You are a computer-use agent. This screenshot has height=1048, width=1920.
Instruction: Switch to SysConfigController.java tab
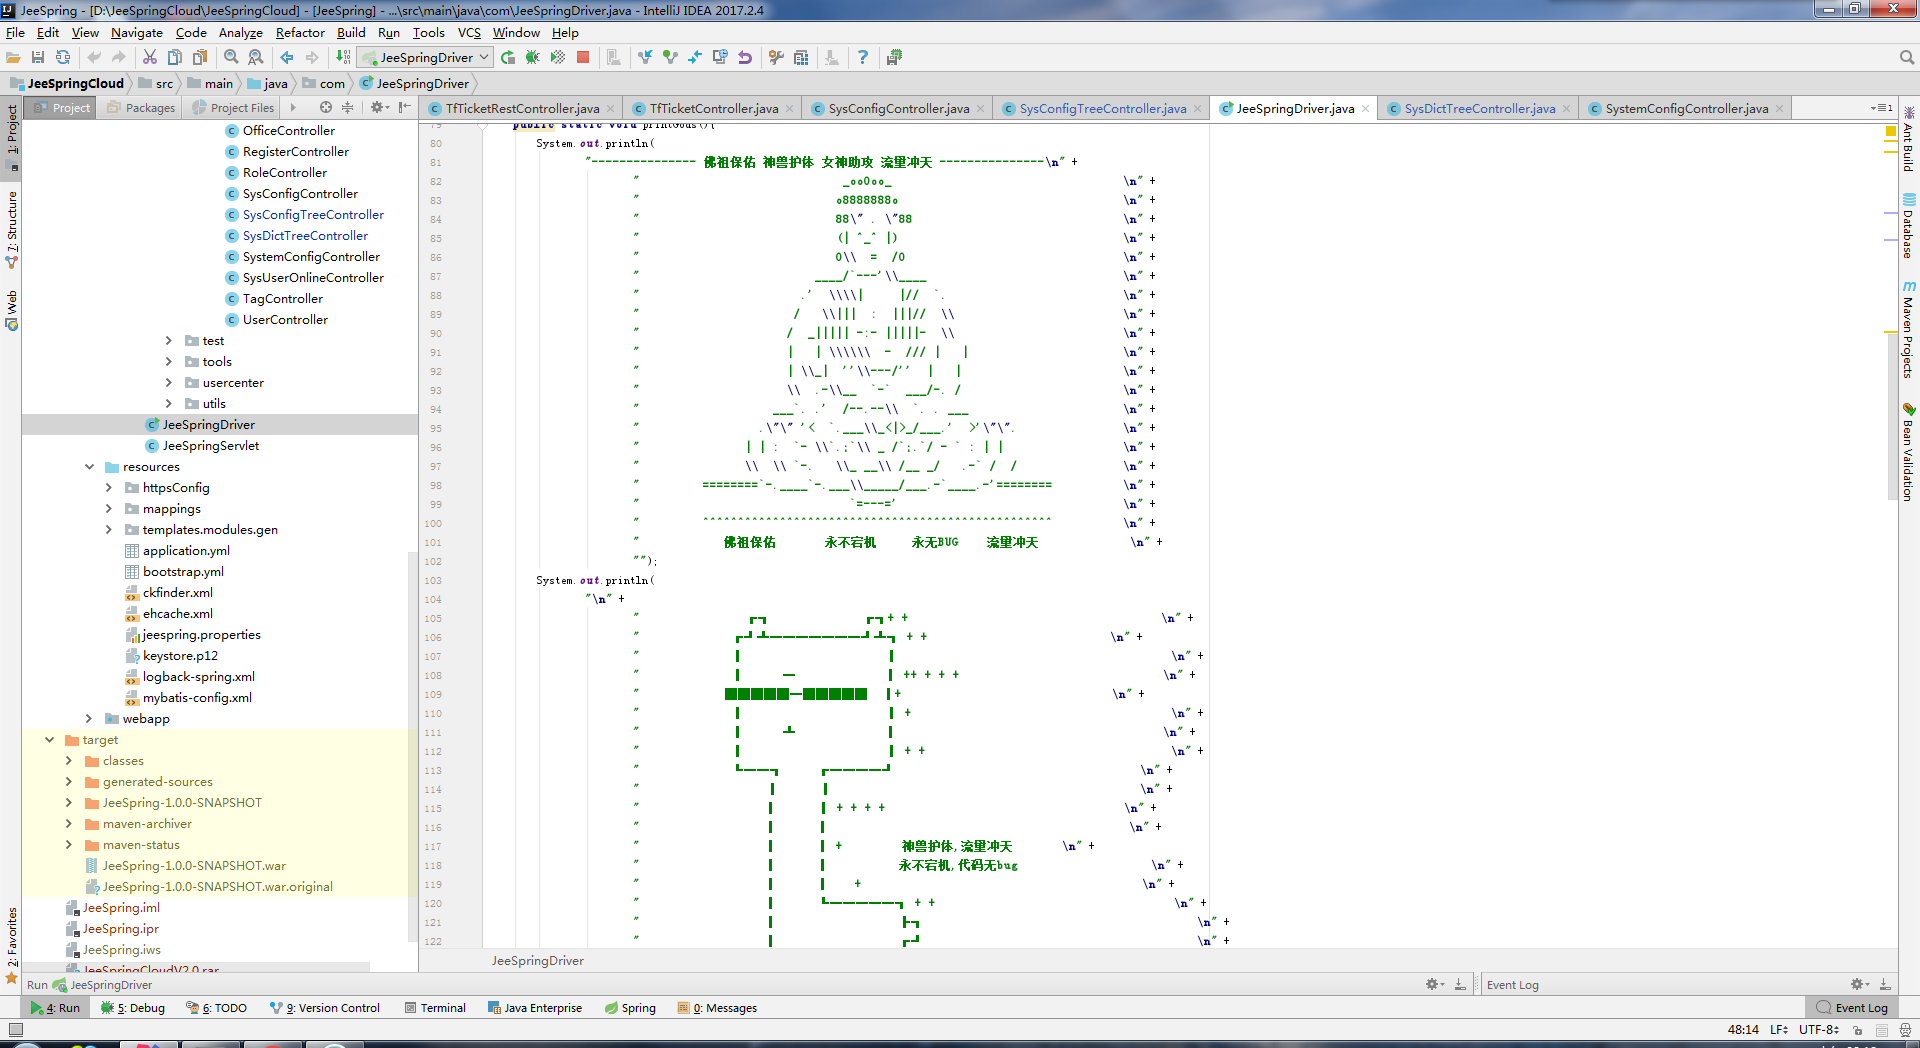pos(897,109)
